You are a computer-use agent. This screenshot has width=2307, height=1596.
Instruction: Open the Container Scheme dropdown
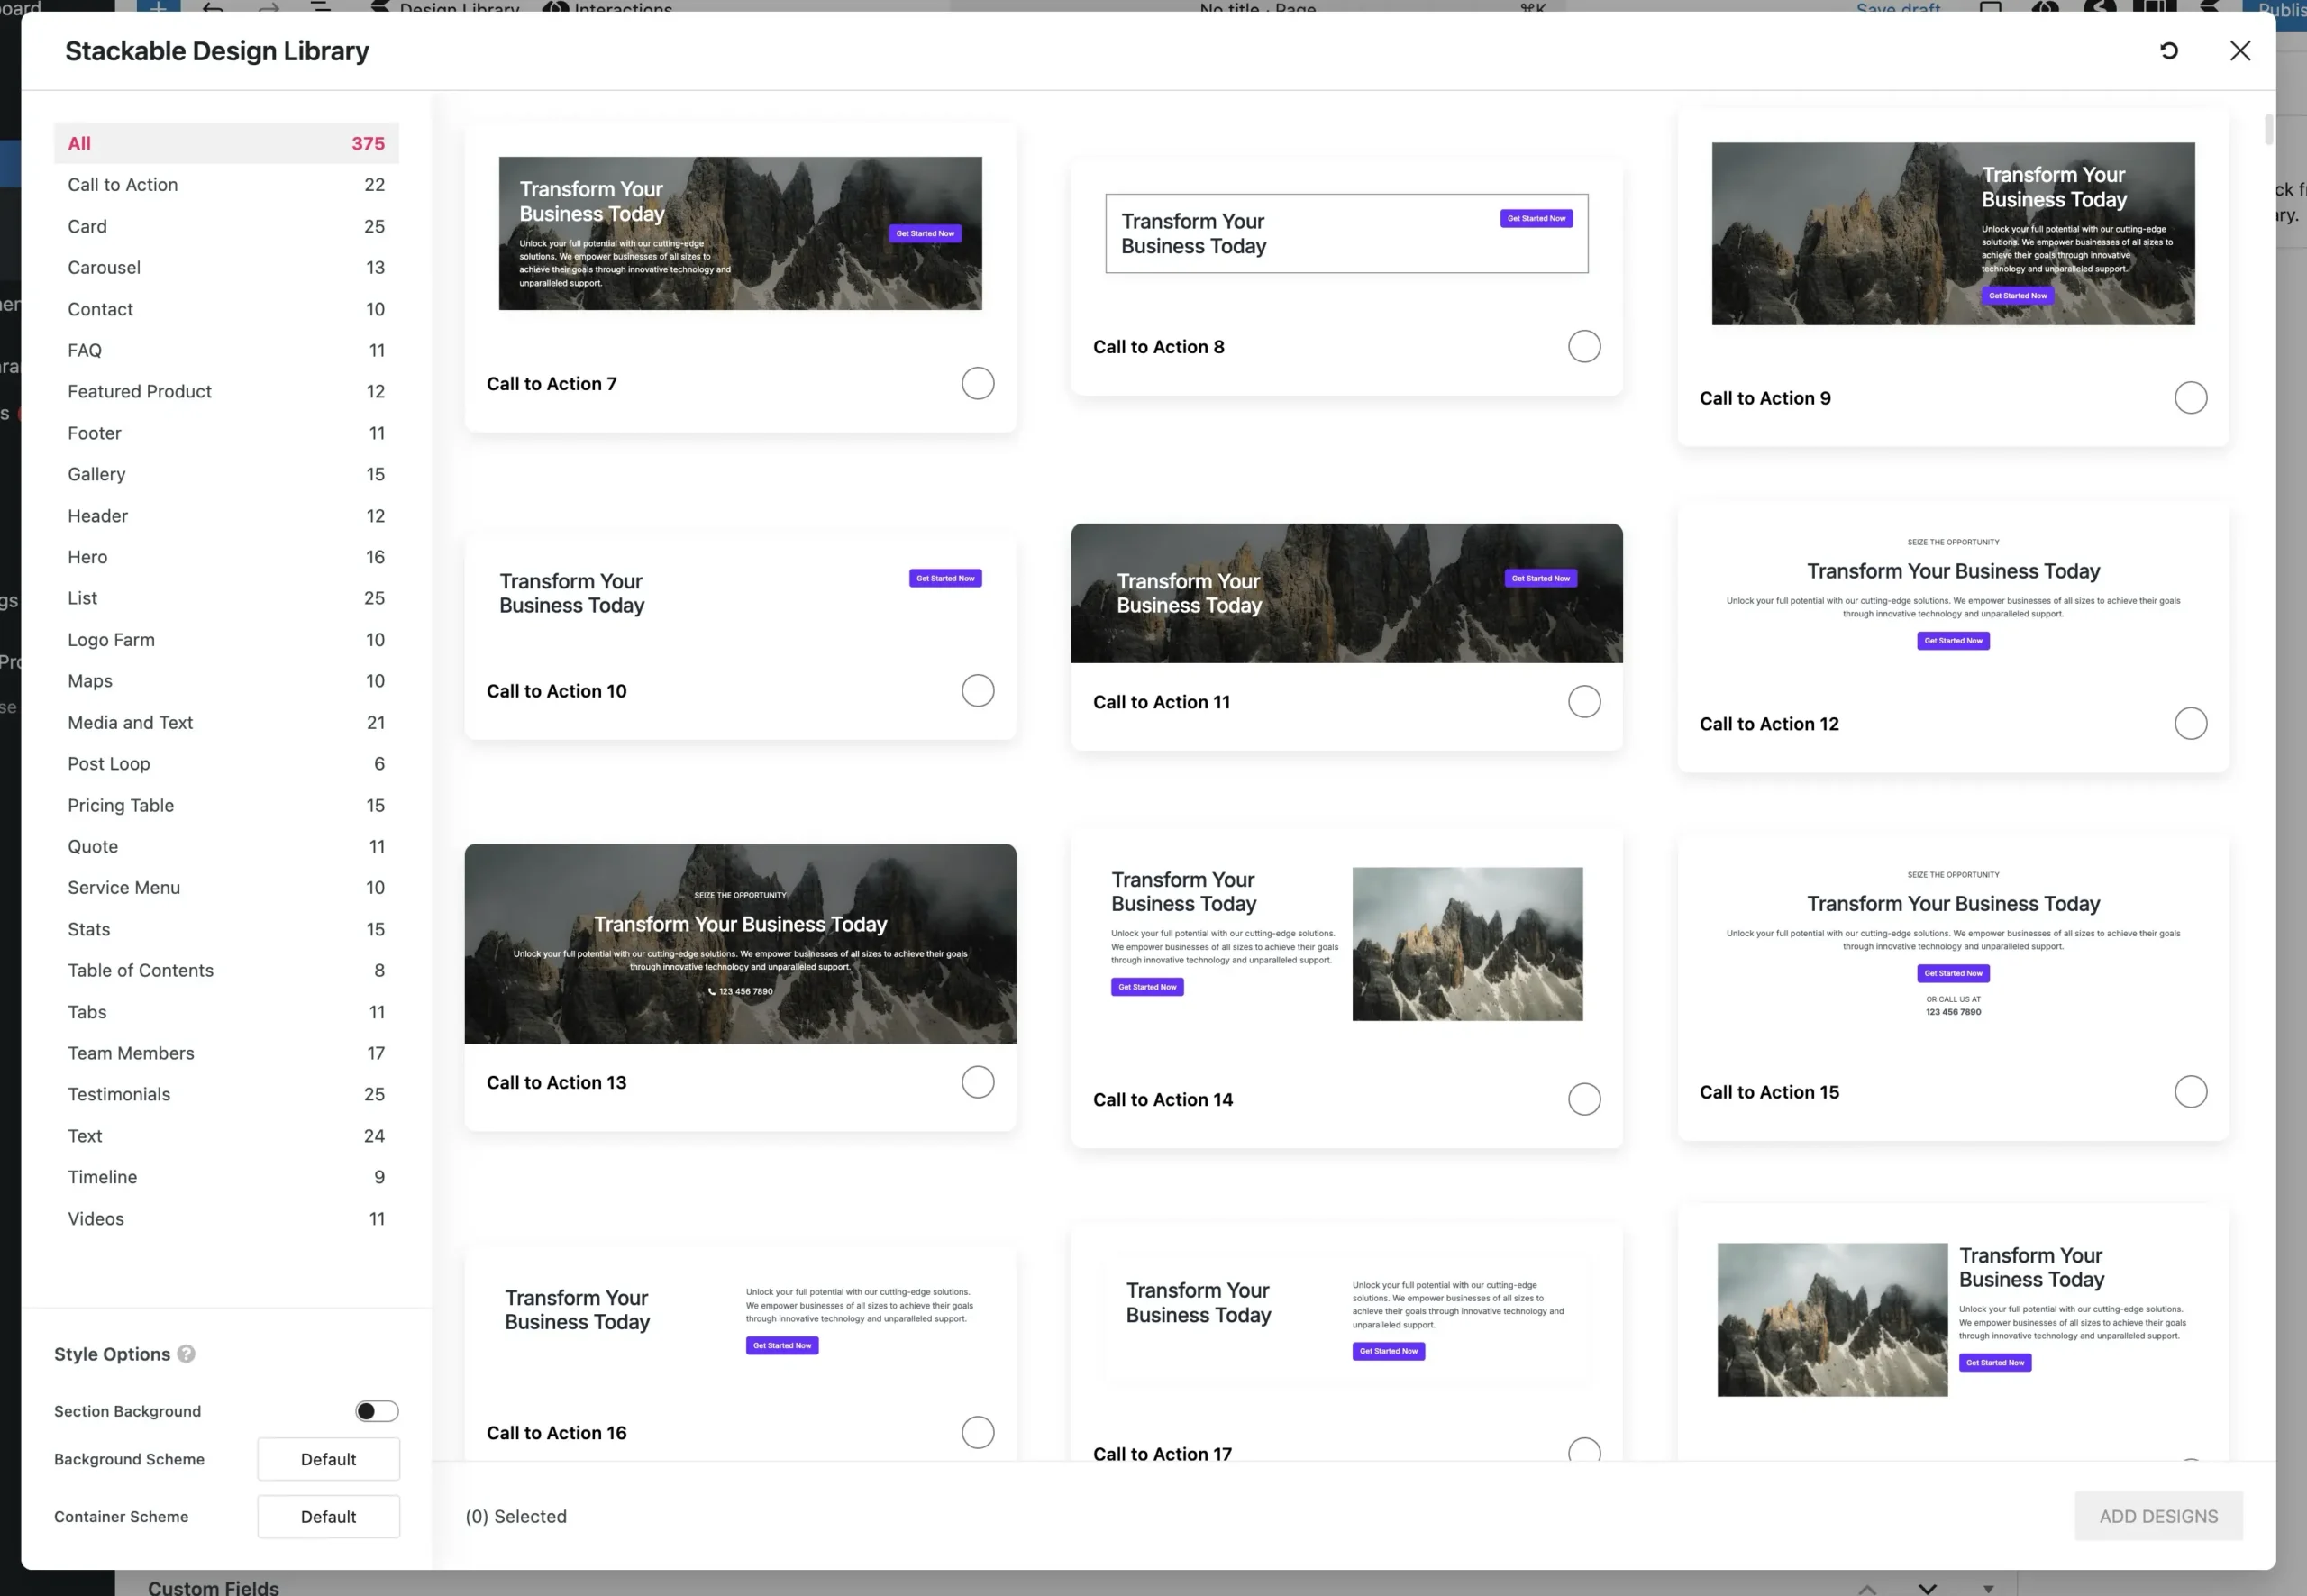(x=328, y=1516)
